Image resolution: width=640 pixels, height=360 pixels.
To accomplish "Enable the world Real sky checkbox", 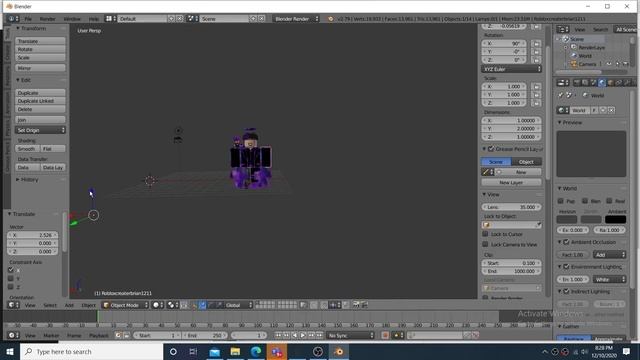I will pos(609,201).
